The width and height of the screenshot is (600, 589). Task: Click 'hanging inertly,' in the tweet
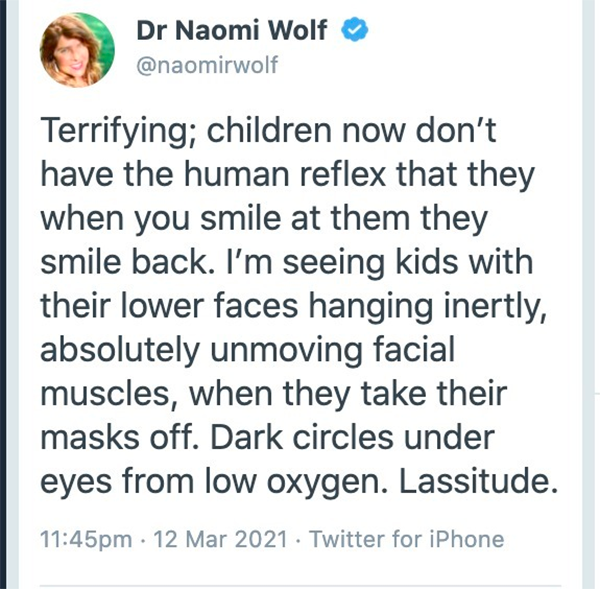click(x=429, y=308)
